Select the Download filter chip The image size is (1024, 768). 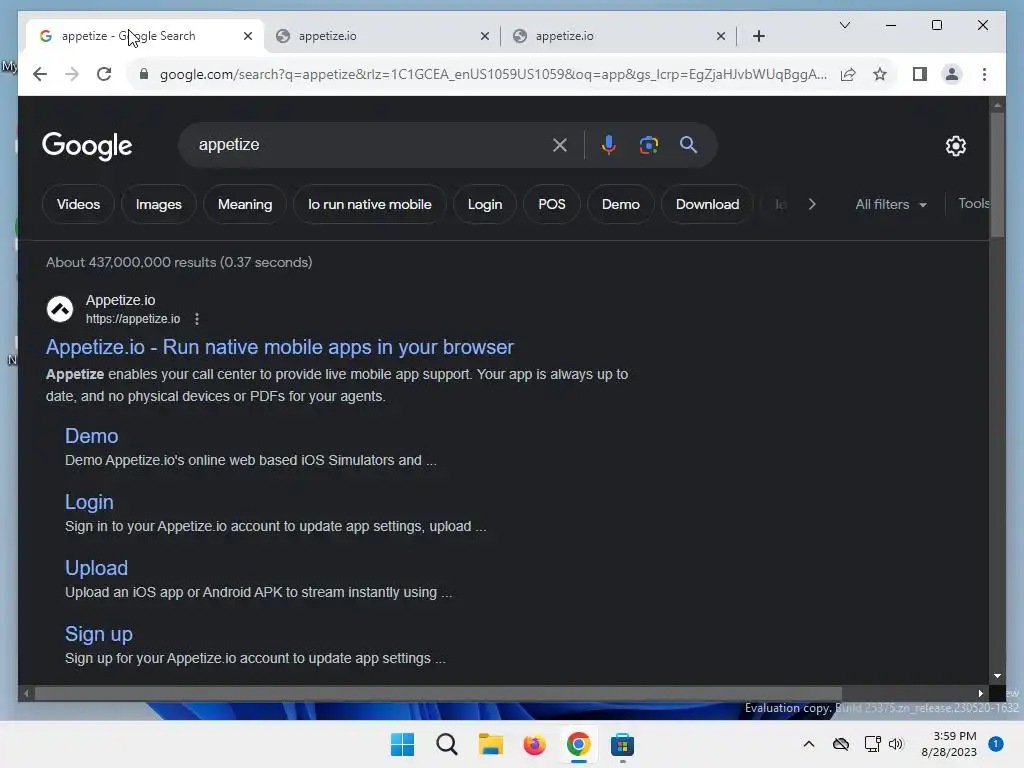707,204
